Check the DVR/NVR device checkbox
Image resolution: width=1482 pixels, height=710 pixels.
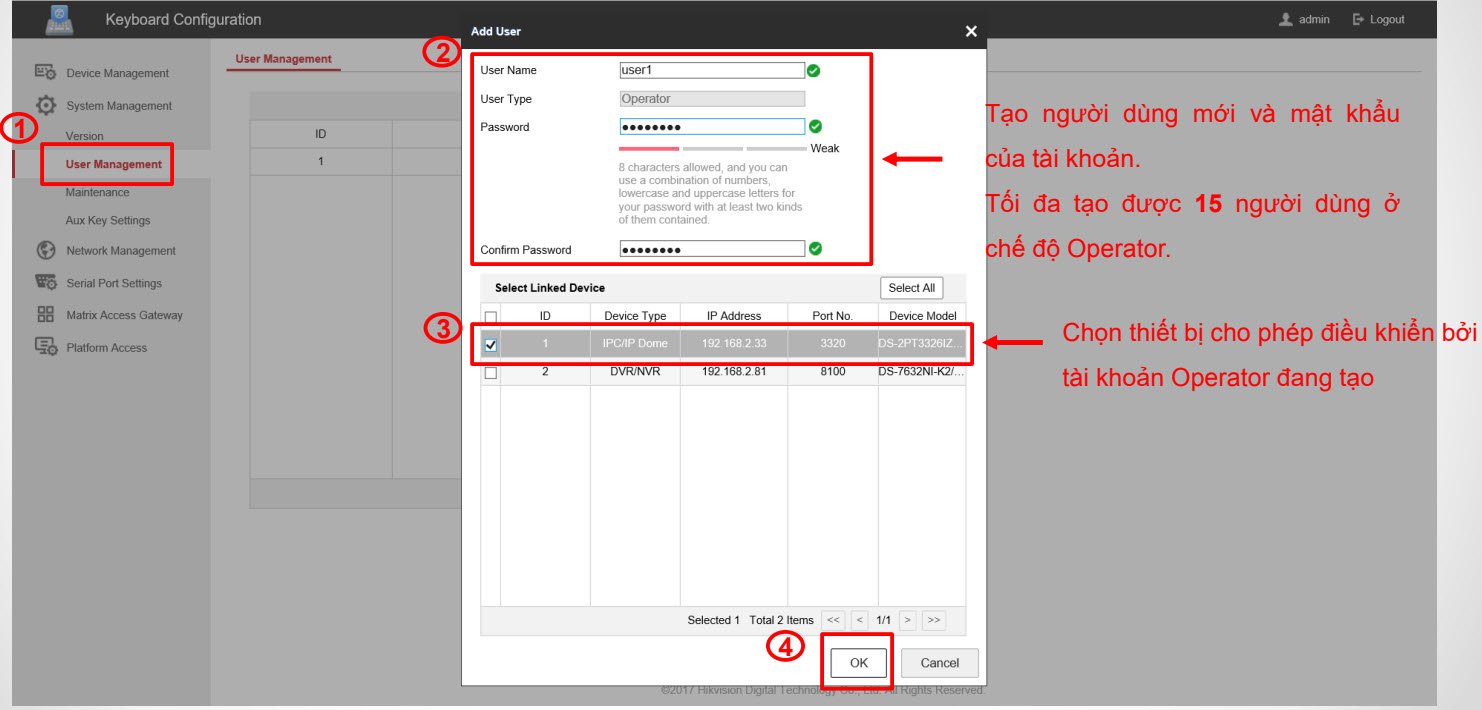point(491,373)
